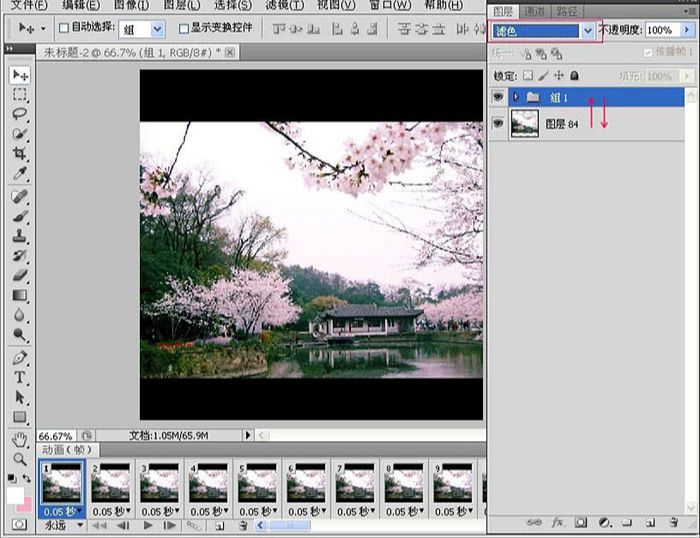The width and height of the screenshot is (700, 538).
Task: Select the Path Selection tool
Action: (x=20, y=397)
